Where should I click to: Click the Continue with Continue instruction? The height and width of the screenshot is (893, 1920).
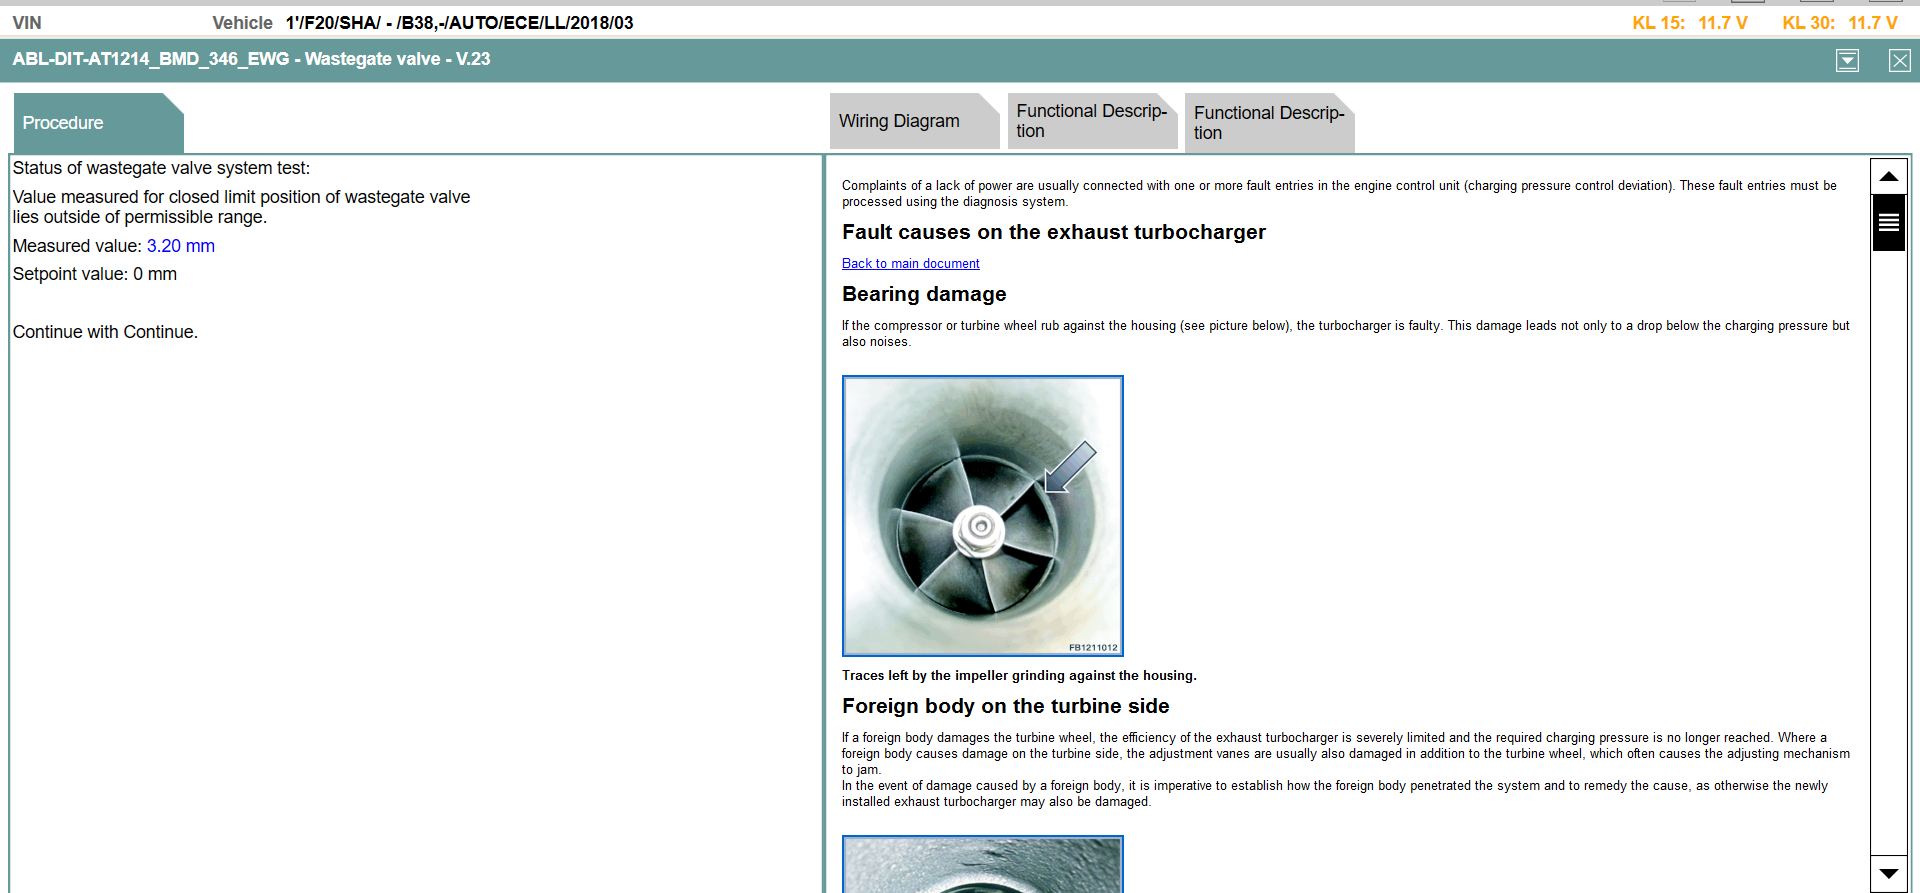[105, 332]
